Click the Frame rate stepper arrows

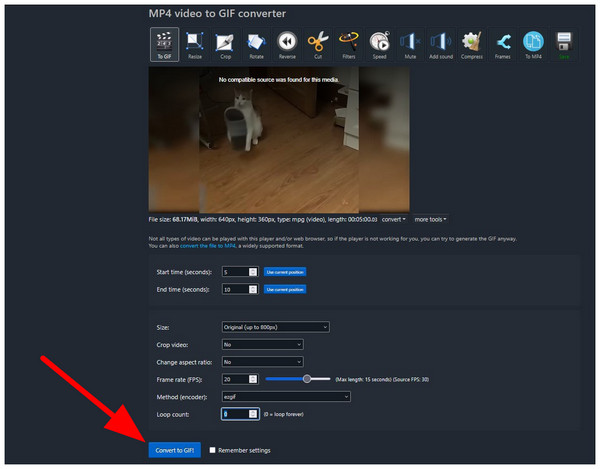[x=253, y=379]
